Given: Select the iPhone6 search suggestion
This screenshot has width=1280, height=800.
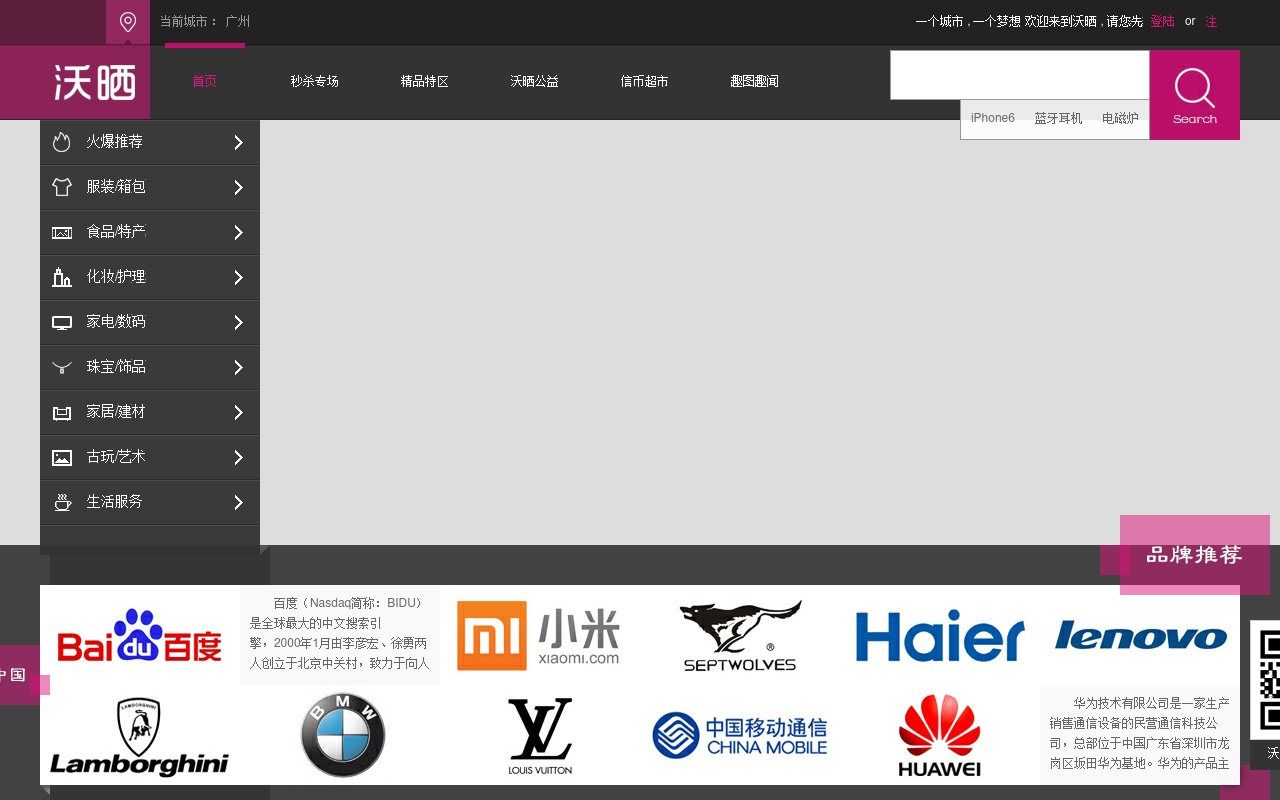Looking at the screenshot, I should click(992, 118).
